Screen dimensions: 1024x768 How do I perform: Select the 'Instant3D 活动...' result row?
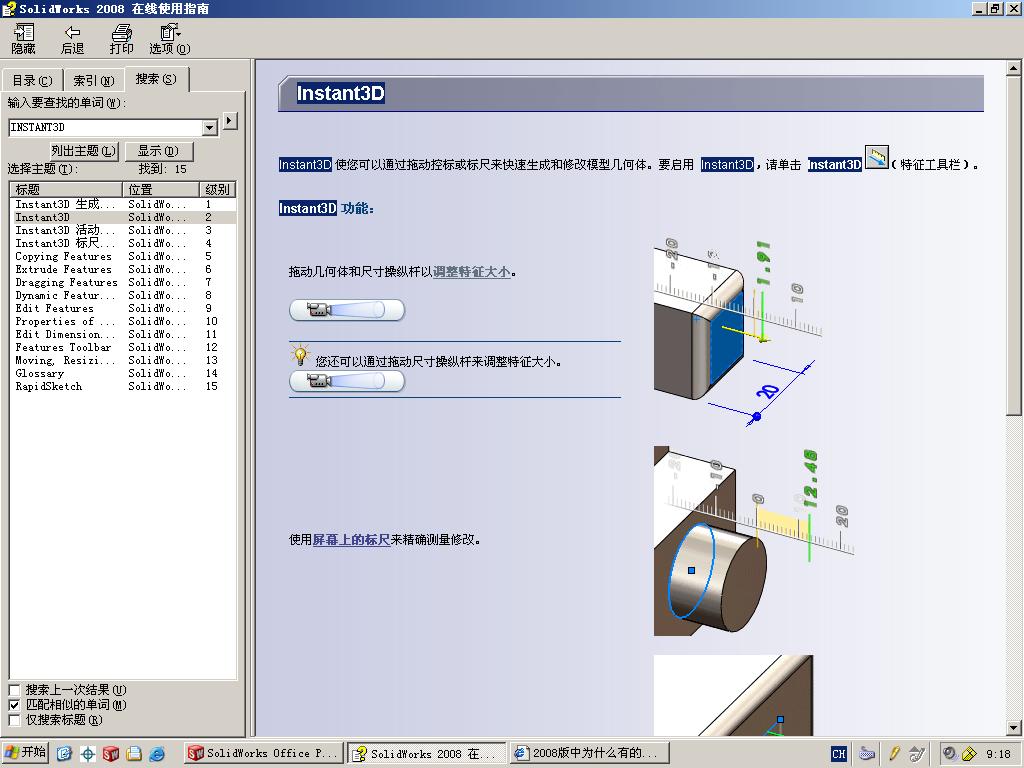pos(123,231)
